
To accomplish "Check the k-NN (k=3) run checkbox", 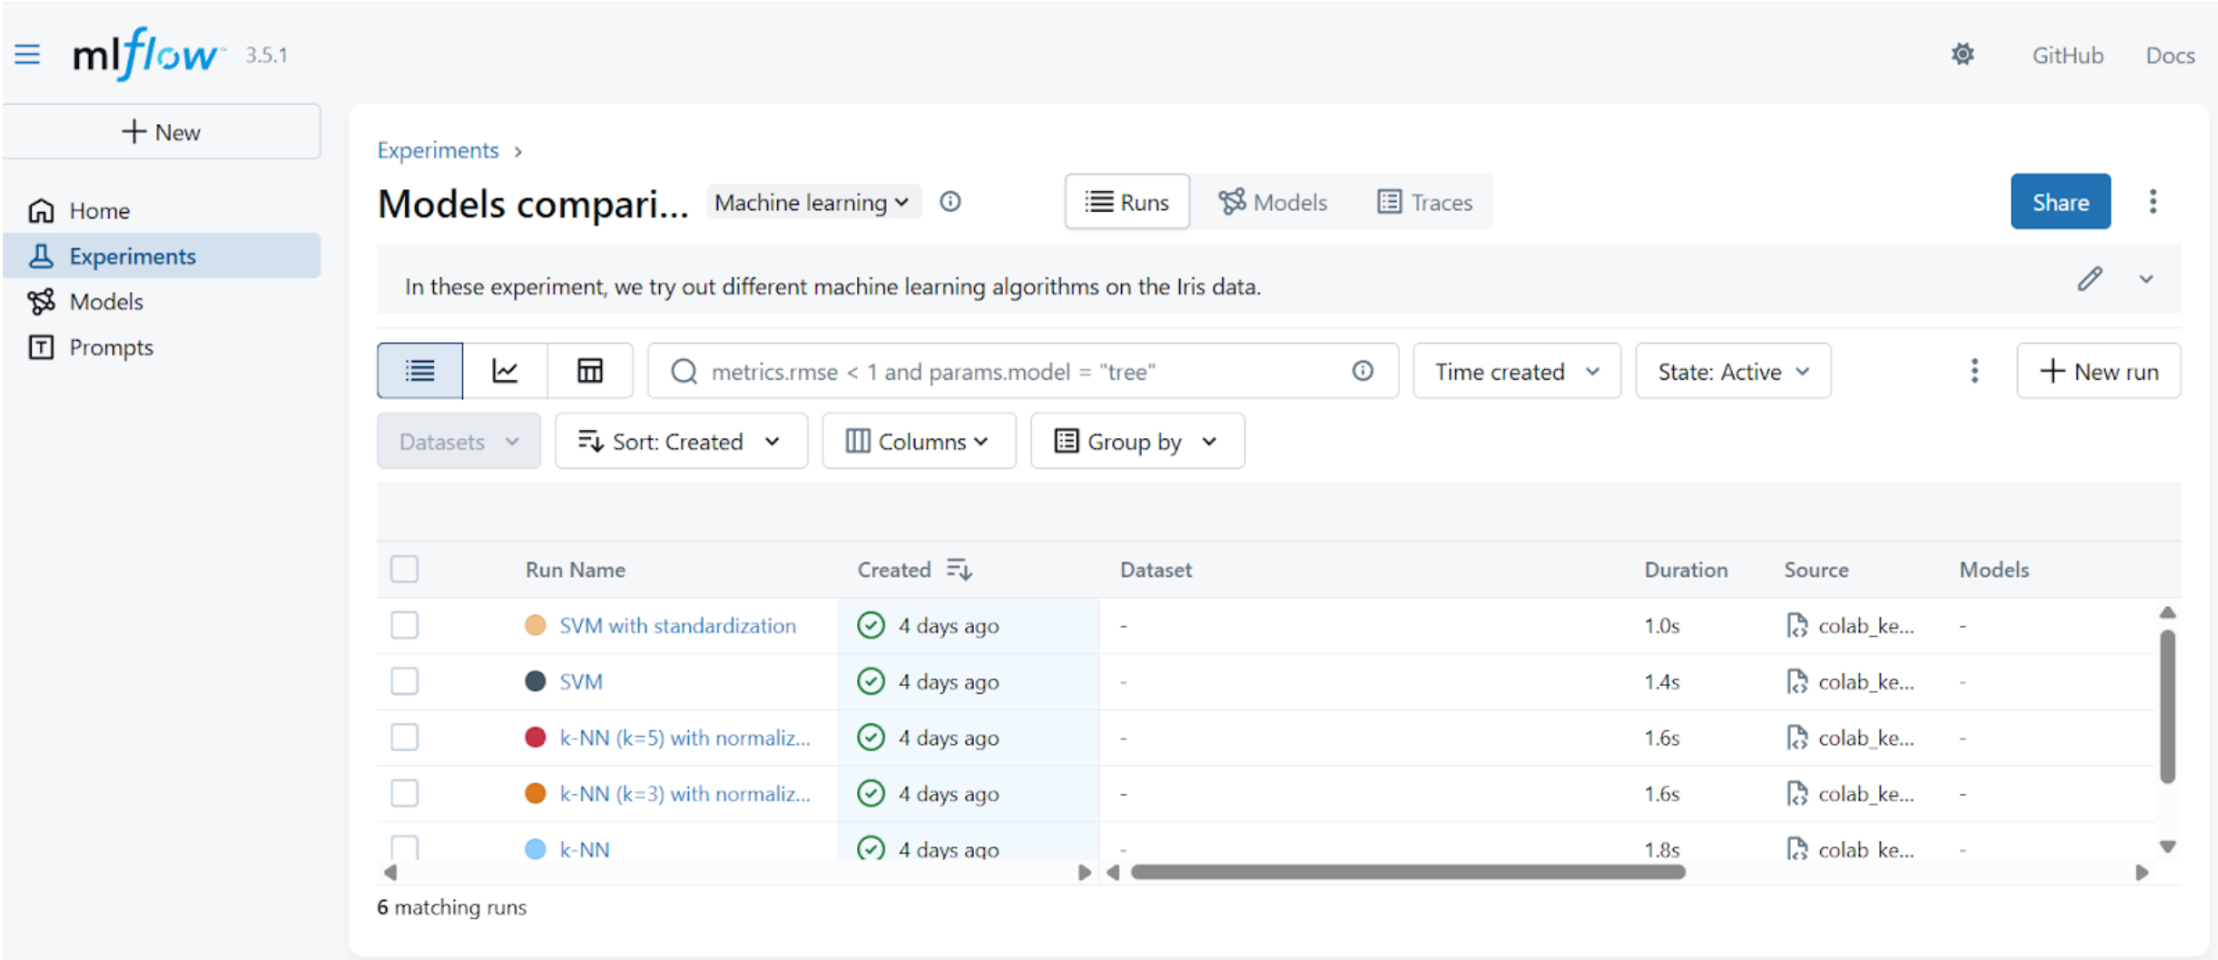I will coord(404,793).
